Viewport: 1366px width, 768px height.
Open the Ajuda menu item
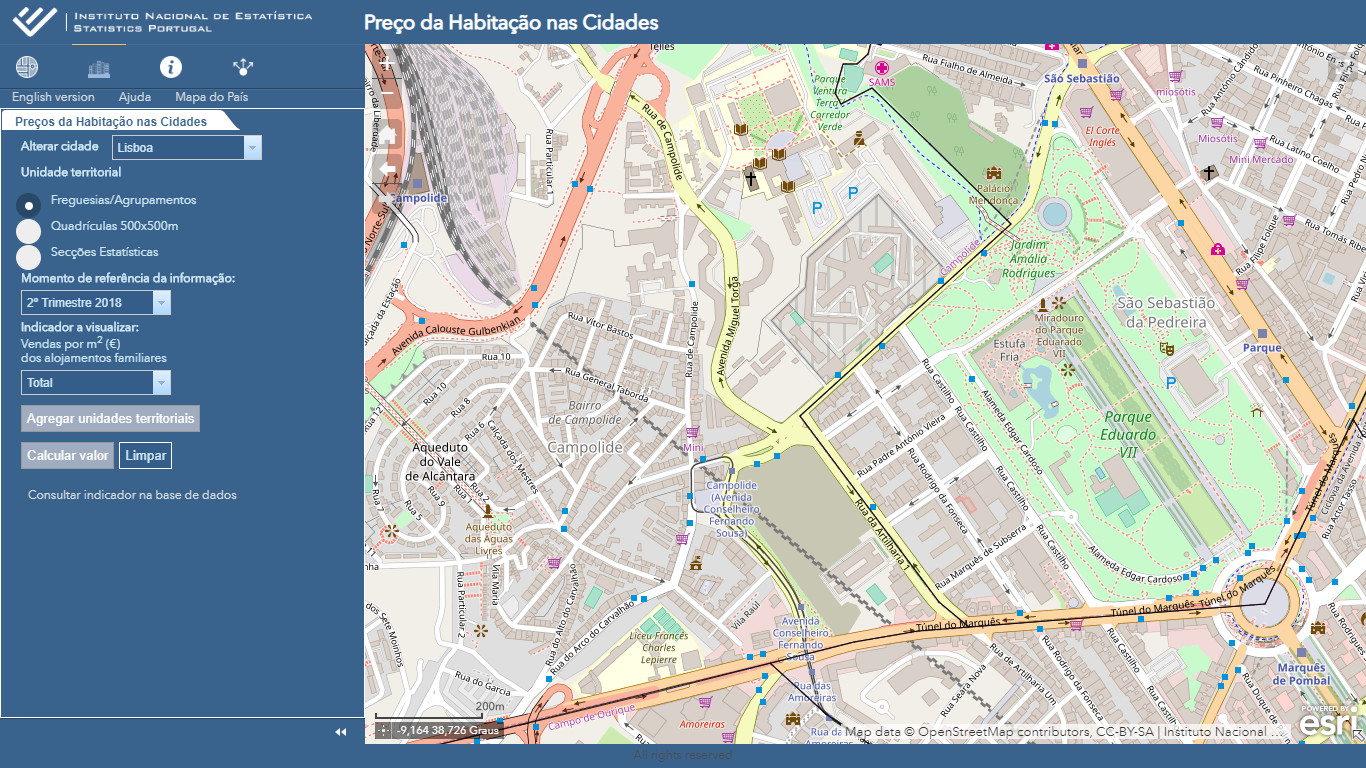coord(135,97)
